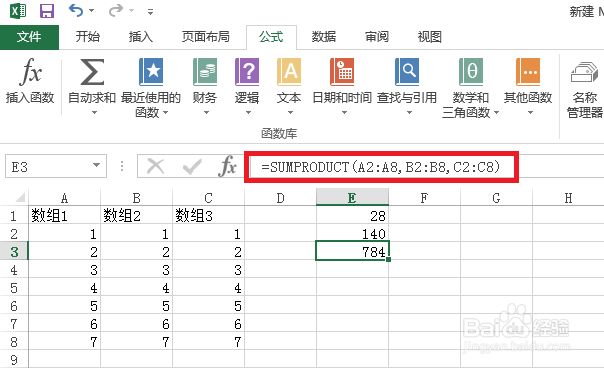Customize Quick Access Toolbar dropdown
Image resolution: width=604 pixels, height=368 pixels.
click(150, 12)
